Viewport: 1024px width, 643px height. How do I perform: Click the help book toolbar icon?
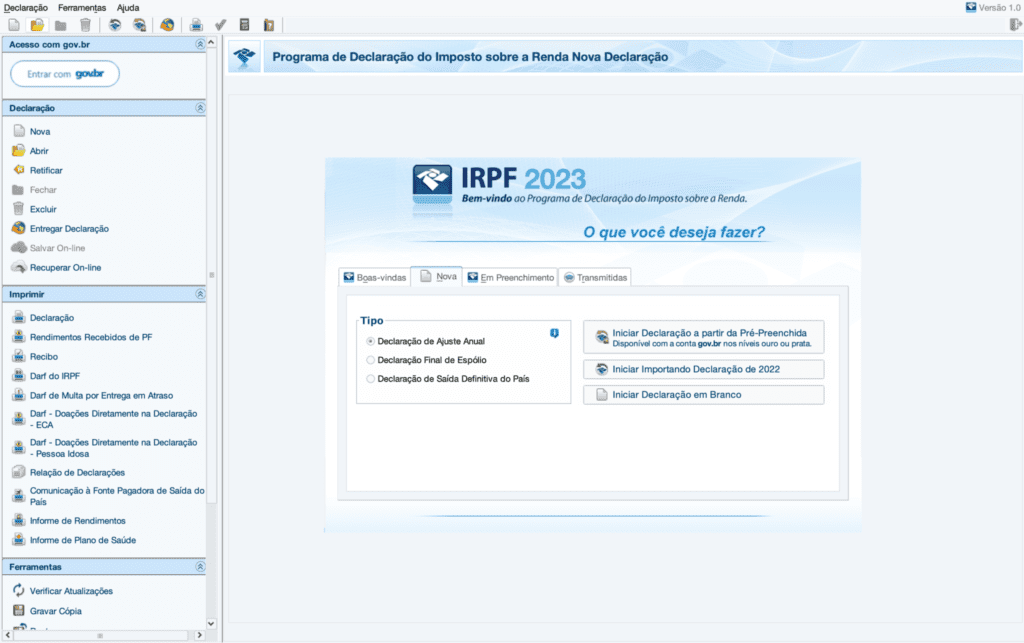coord(268,25)
